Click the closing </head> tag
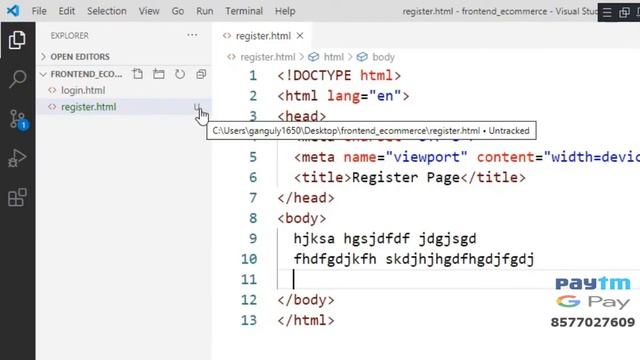The height and width of the screenshot is (360, 640). [x=306, y=198]
